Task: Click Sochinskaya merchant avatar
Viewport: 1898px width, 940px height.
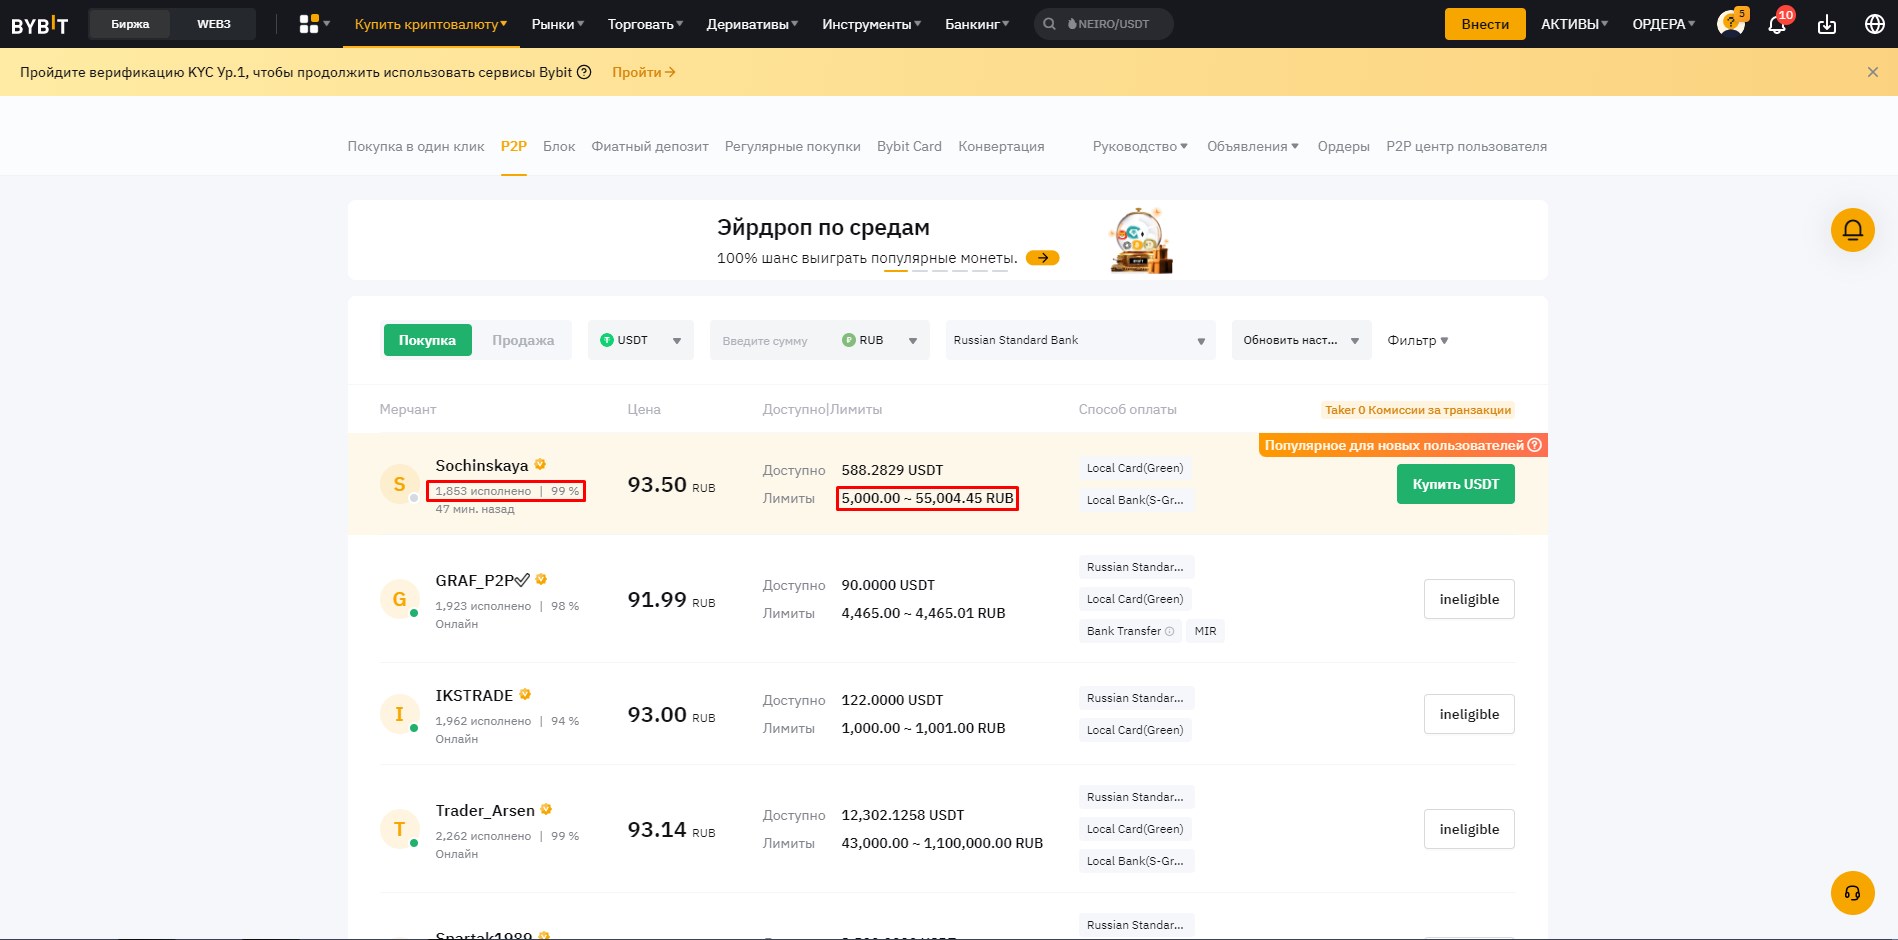Action: [399, 484]
